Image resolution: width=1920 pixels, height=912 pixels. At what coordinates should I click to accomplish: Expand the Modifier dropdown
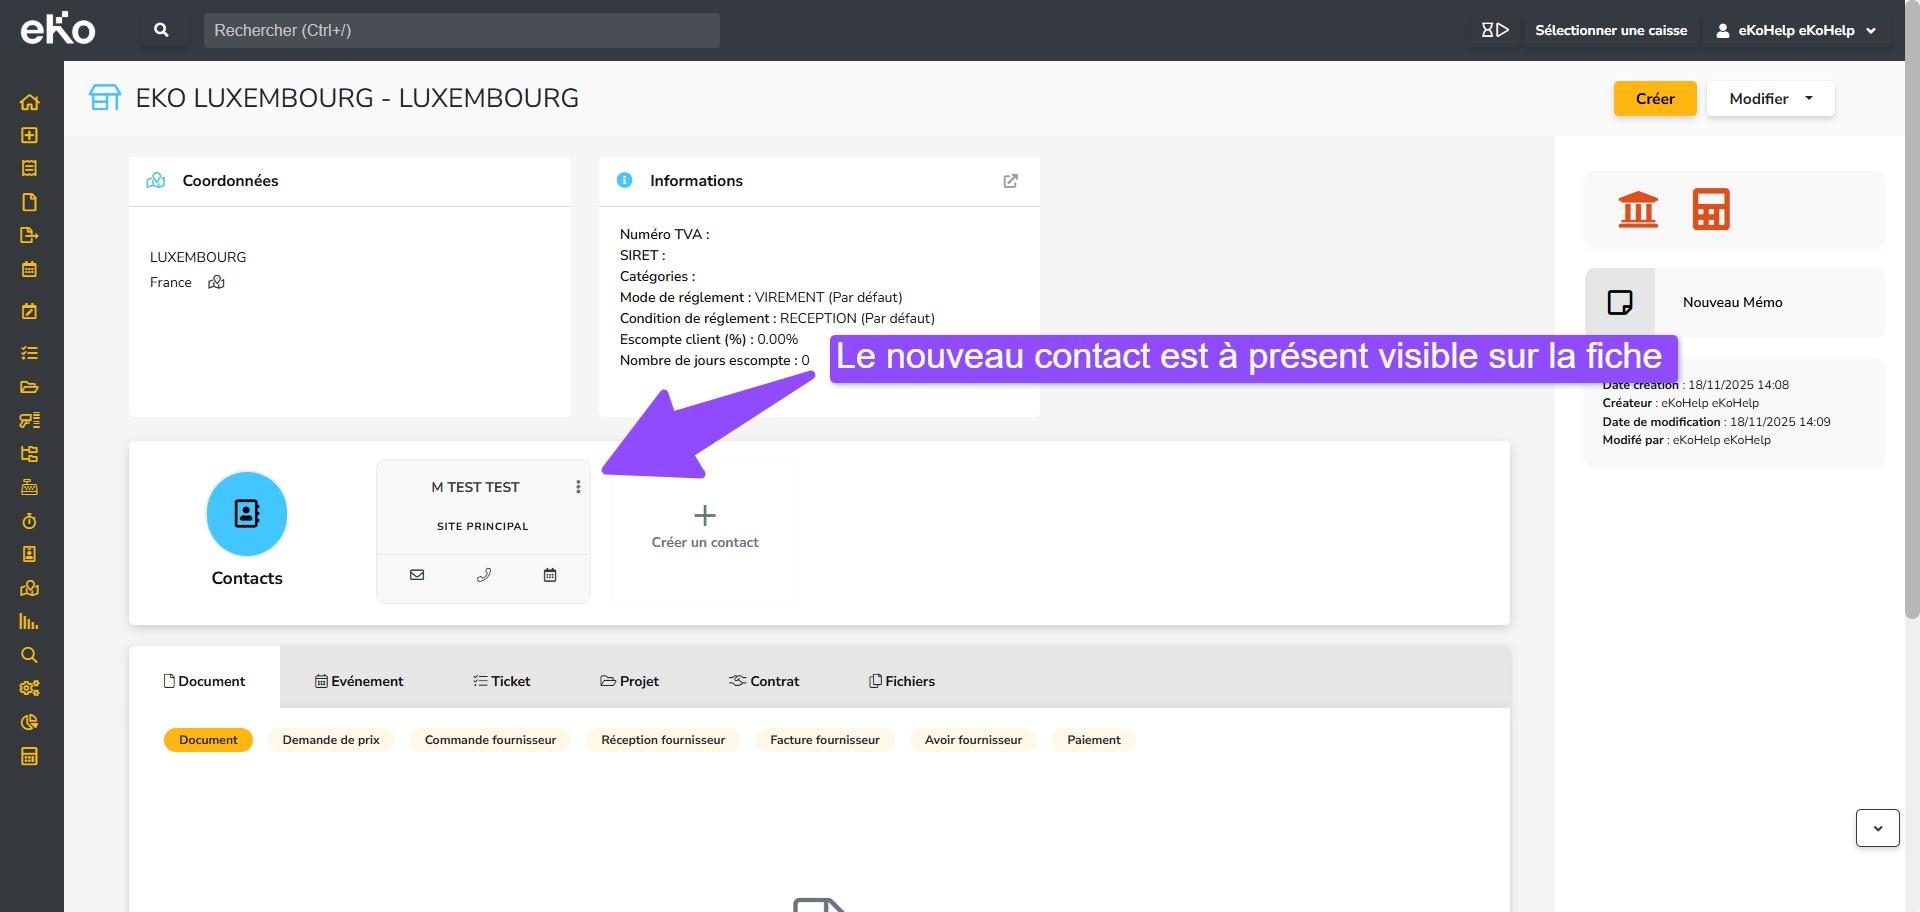click(1770, 99)
